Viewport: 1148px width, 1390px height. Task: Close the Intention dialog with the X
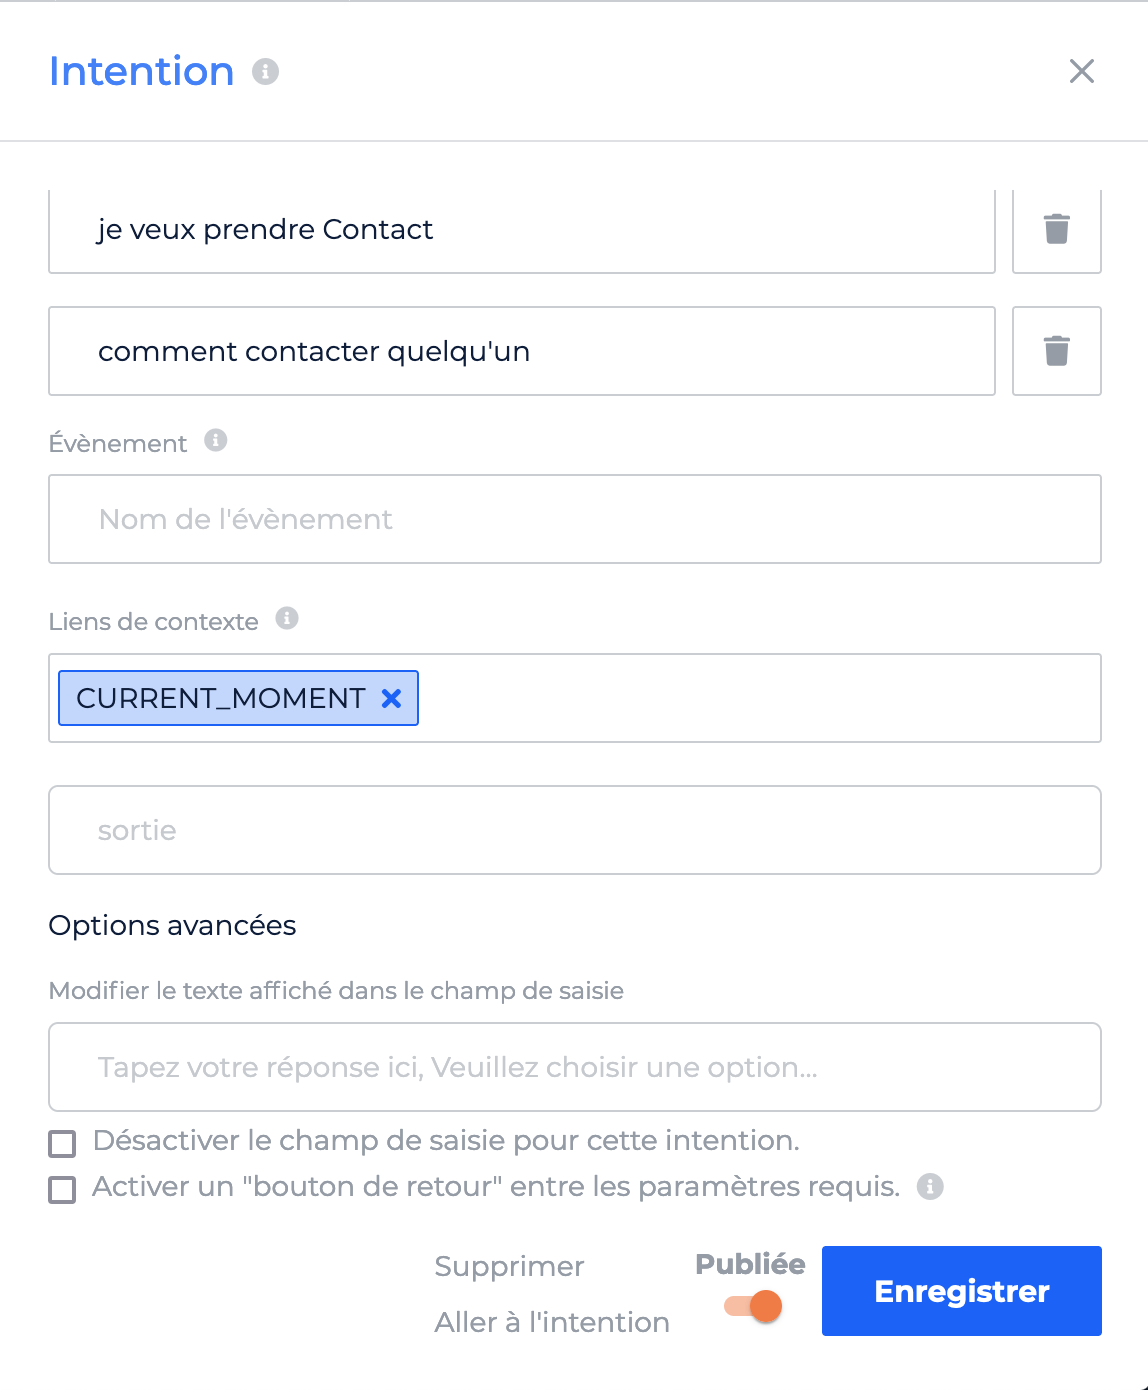(1082, 71)
